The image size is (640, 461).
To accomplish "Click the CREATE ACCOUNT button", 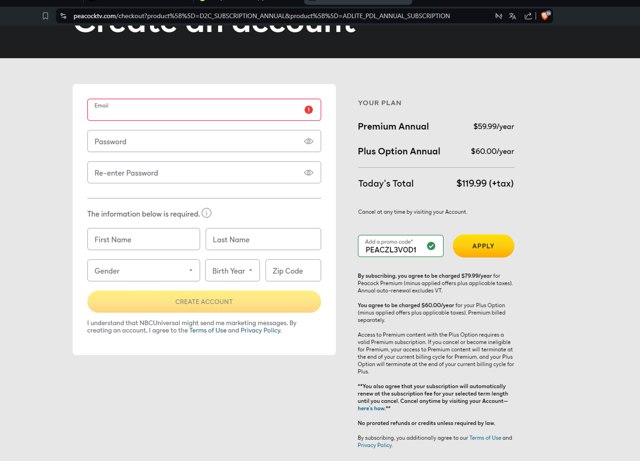I will tap(204, 301).
